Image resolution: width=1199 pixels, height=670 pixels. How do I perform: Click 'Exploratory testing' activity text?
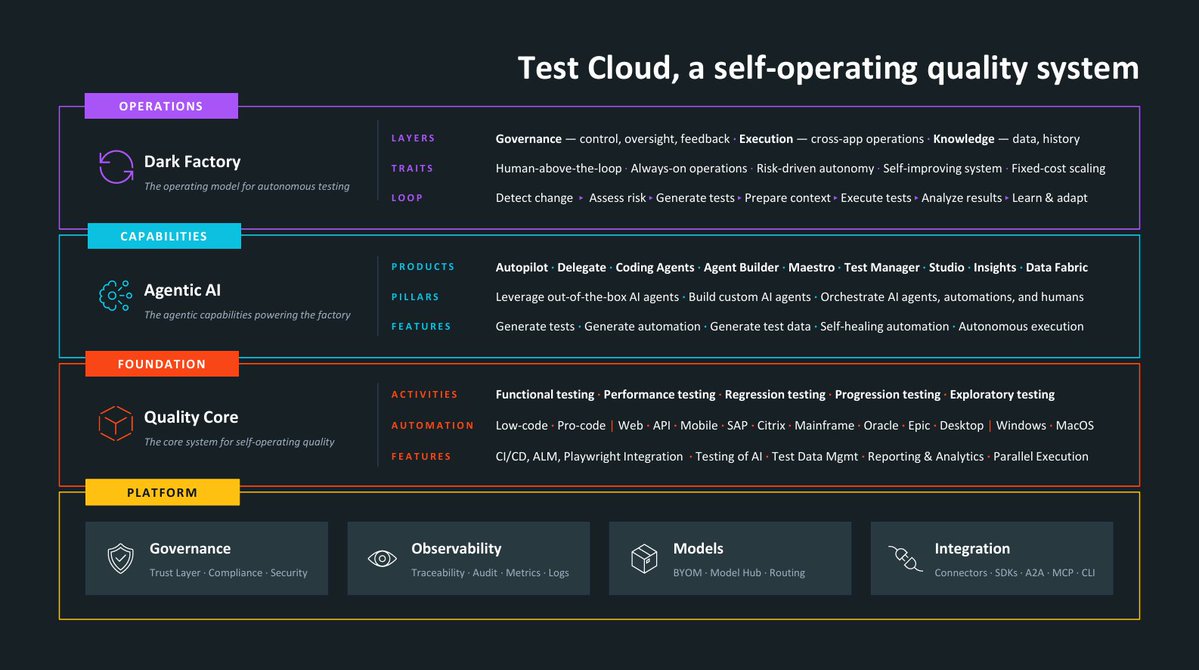[1002, 395]
